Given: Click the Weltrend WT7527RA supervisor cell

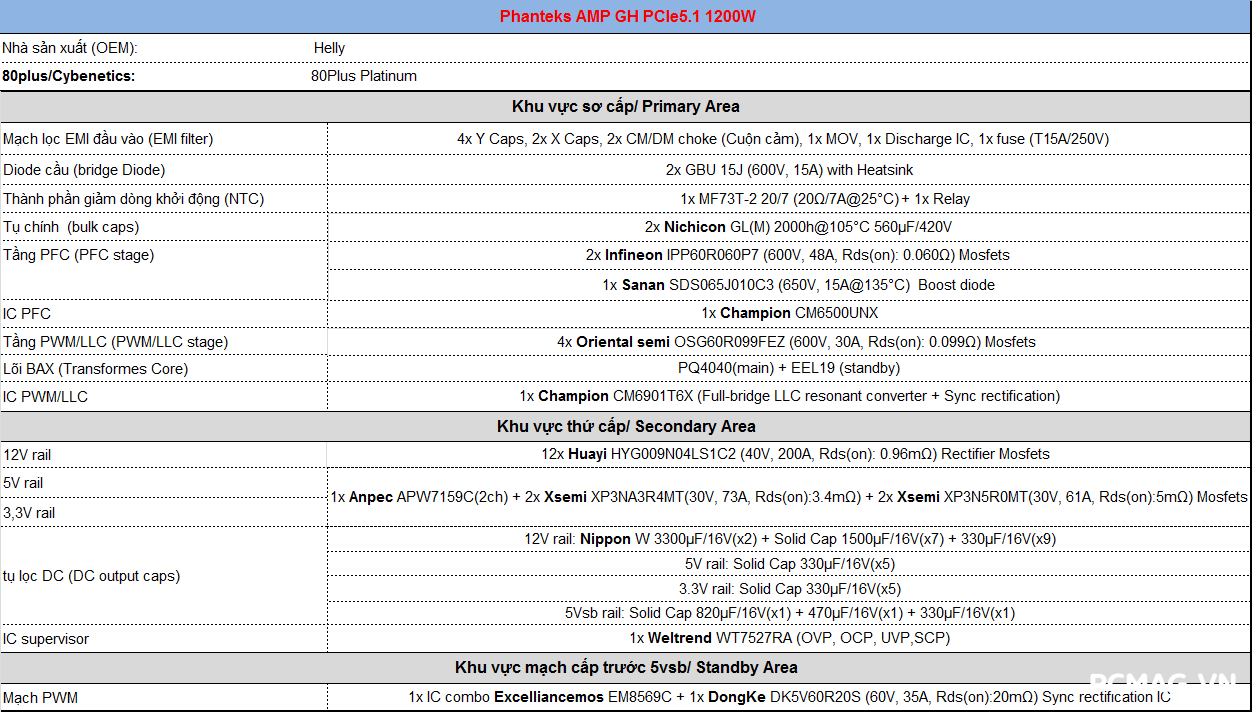Looking at the screenshot, I should coord(788,638).
